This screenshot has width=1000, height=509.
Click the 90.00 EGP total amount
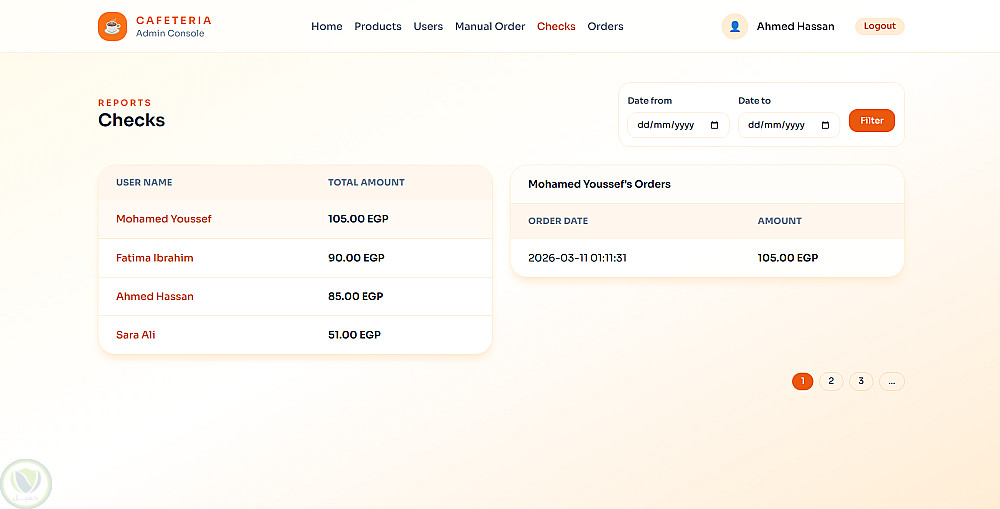click(356, 258)
